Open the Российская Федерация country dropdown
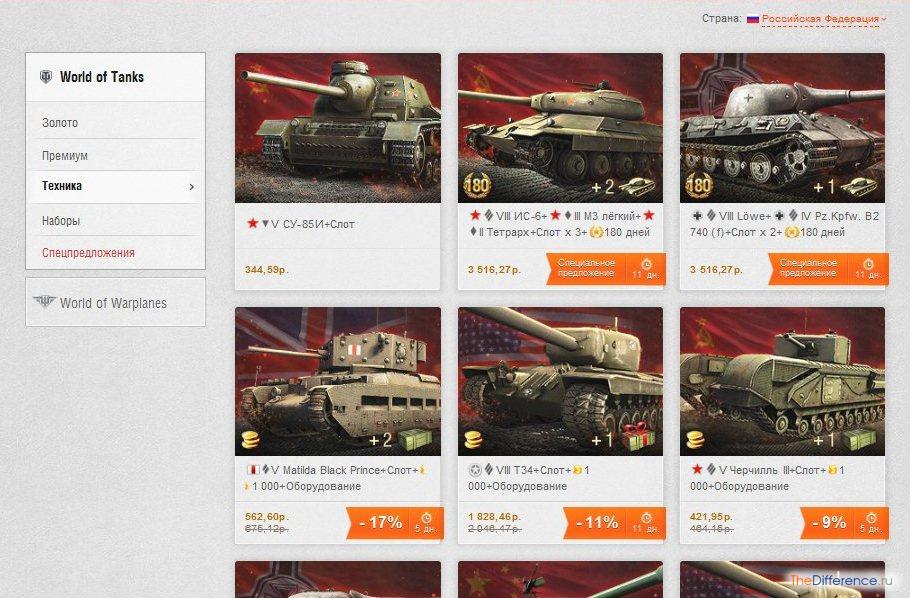This screenshot has height=598, width=910. pyautogui.click(x=824, y=19)
